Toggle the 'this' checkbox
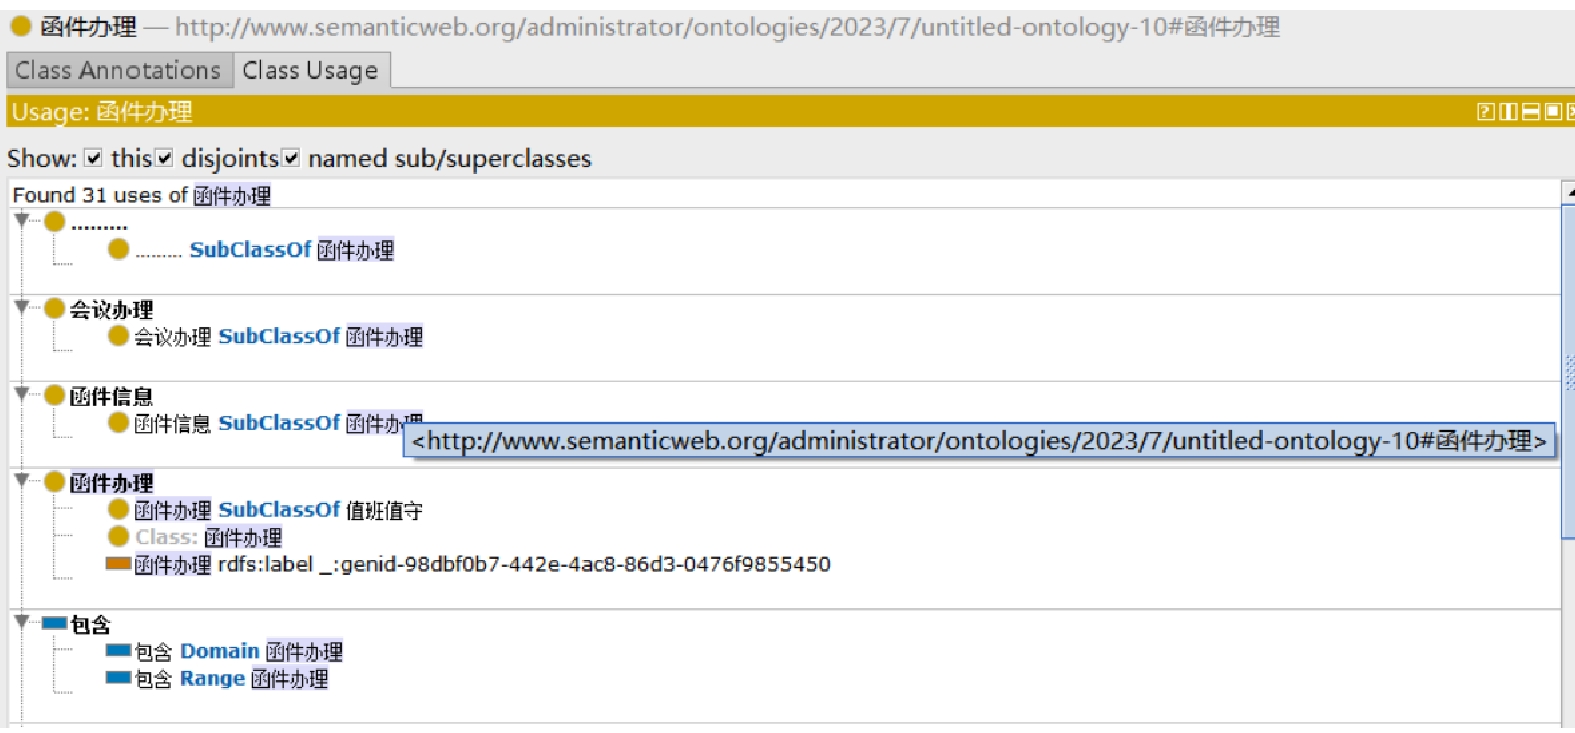Viewport: 1575px width, 733px height. point(94,158)
